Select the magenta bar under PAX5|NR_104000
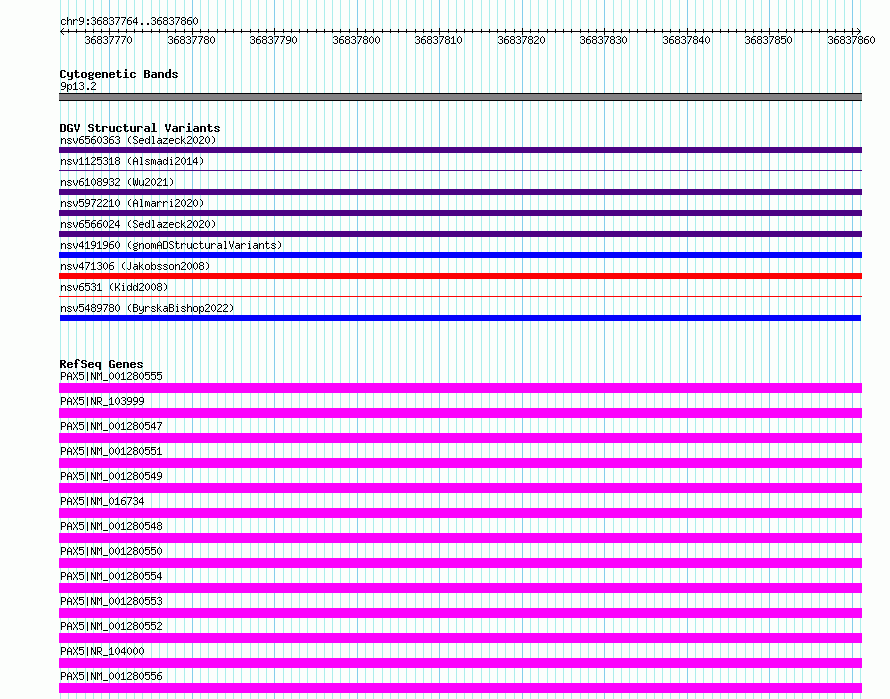The image size is (890, 699). click(460, 663)
